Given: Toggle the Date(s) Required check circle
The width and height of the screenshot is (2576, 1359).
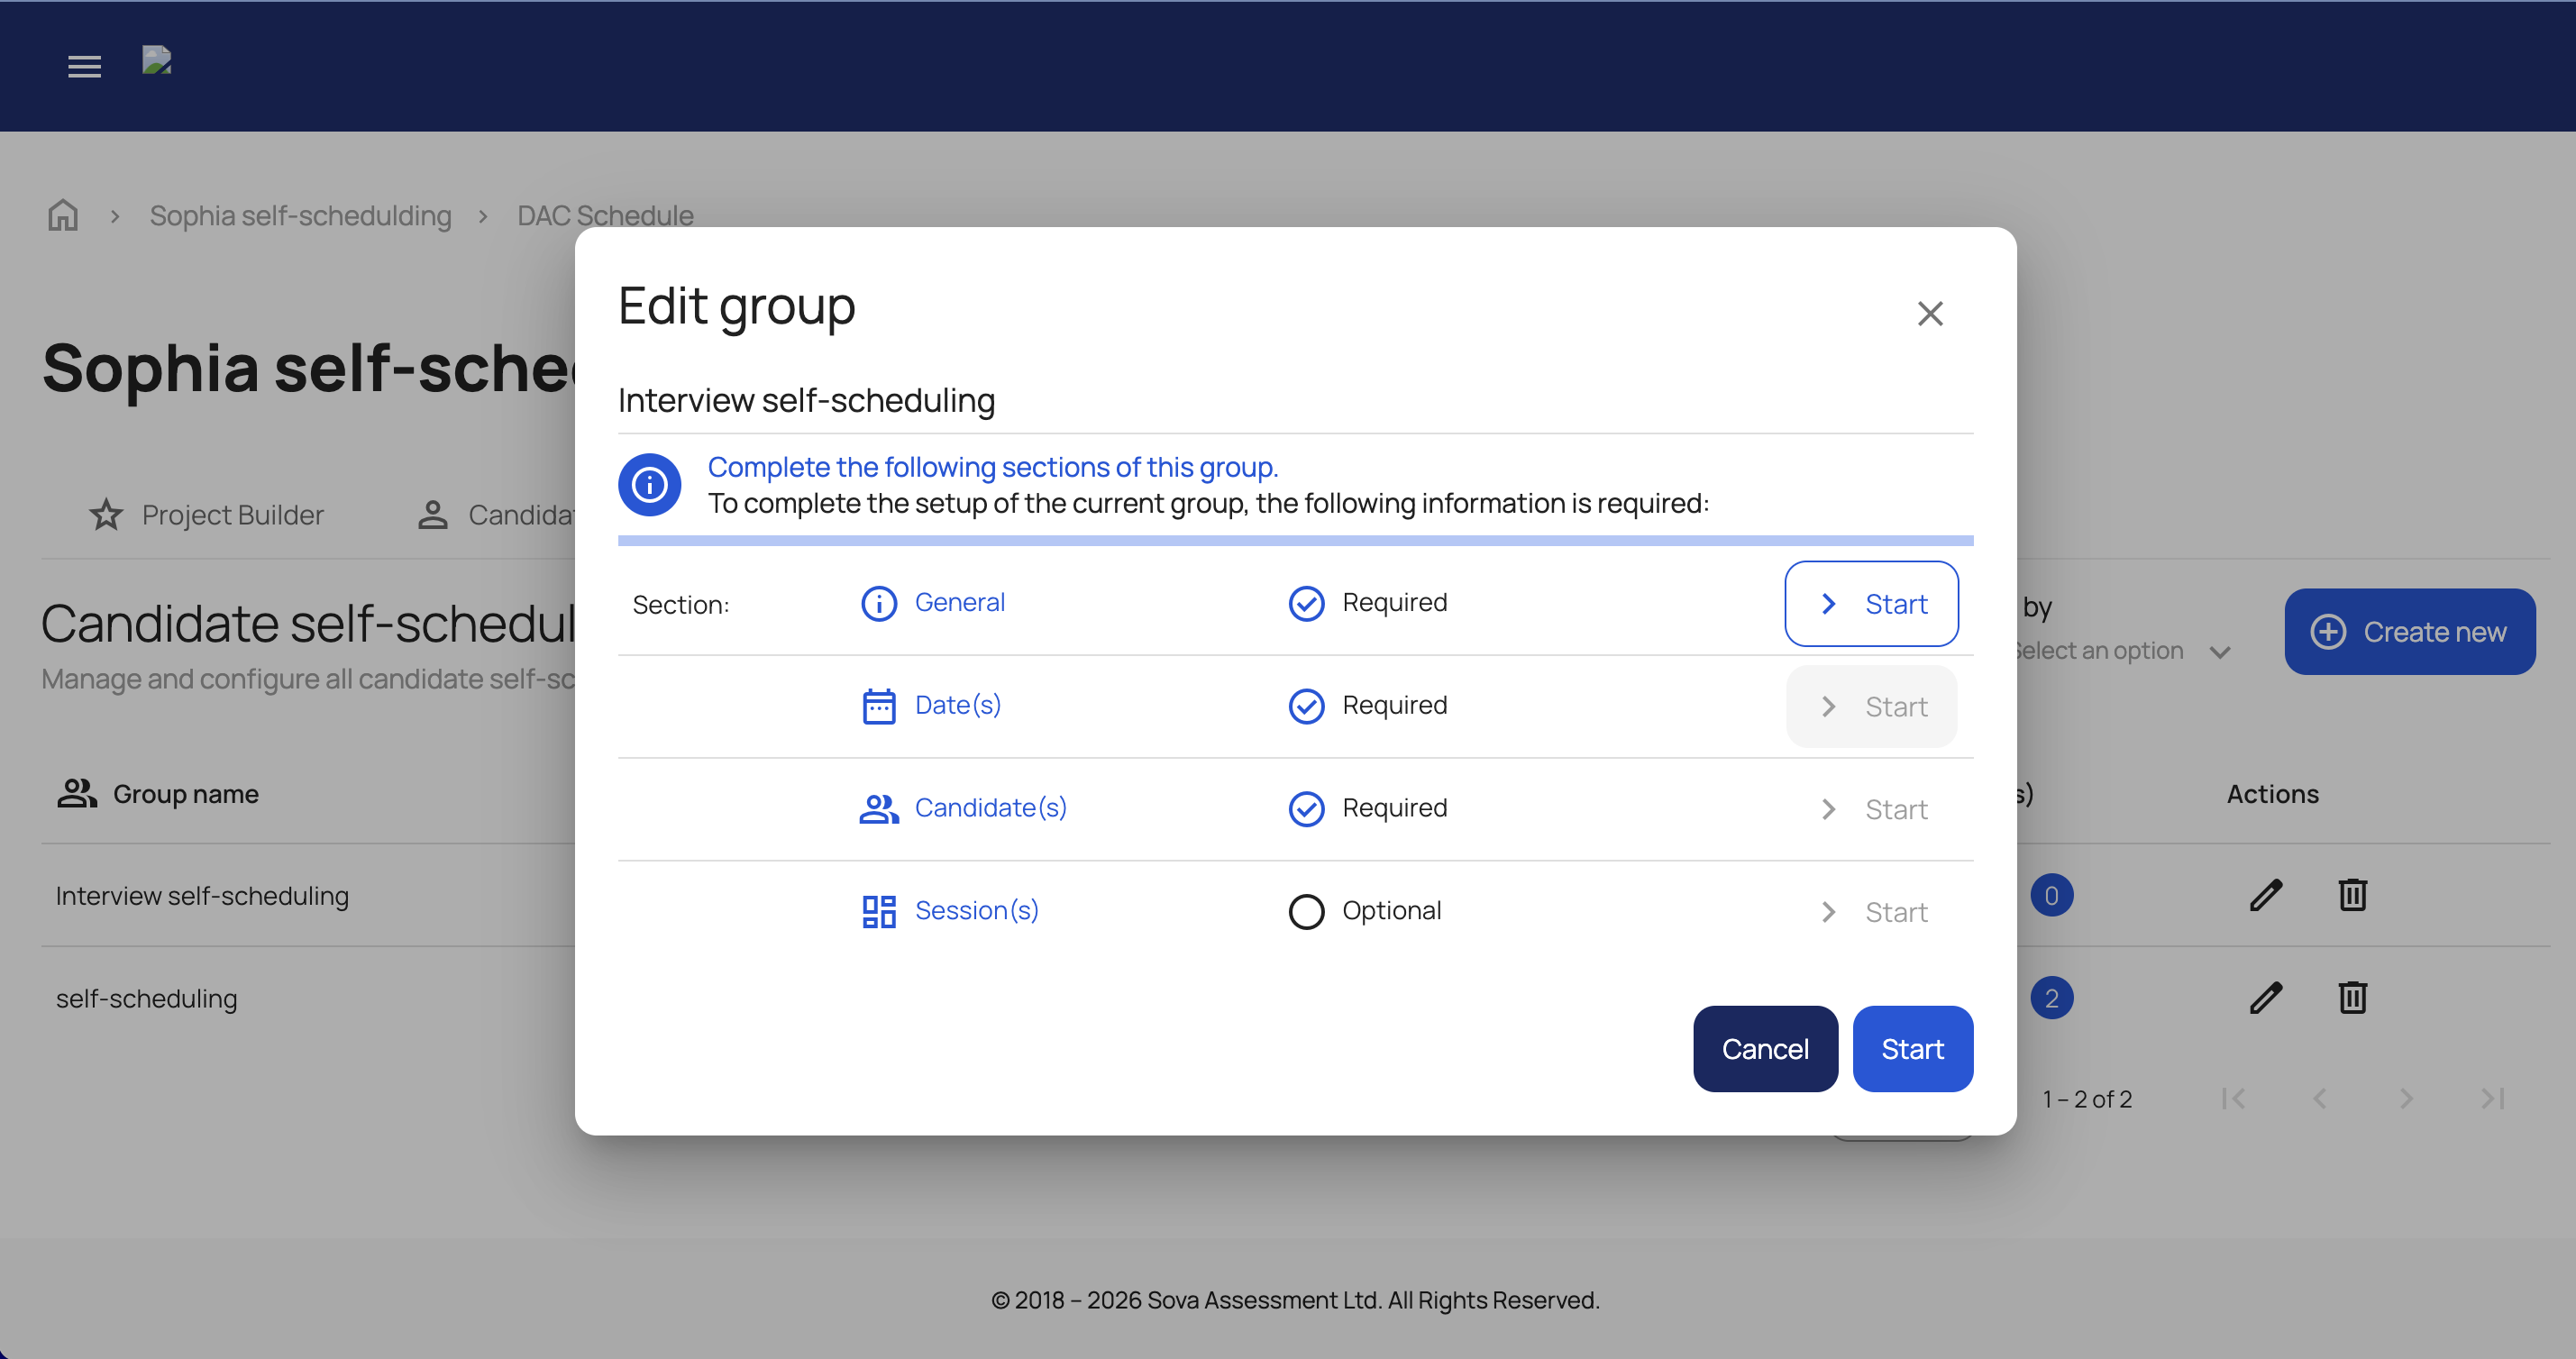Looking at the screenshot, I should tap(1306, 706).
